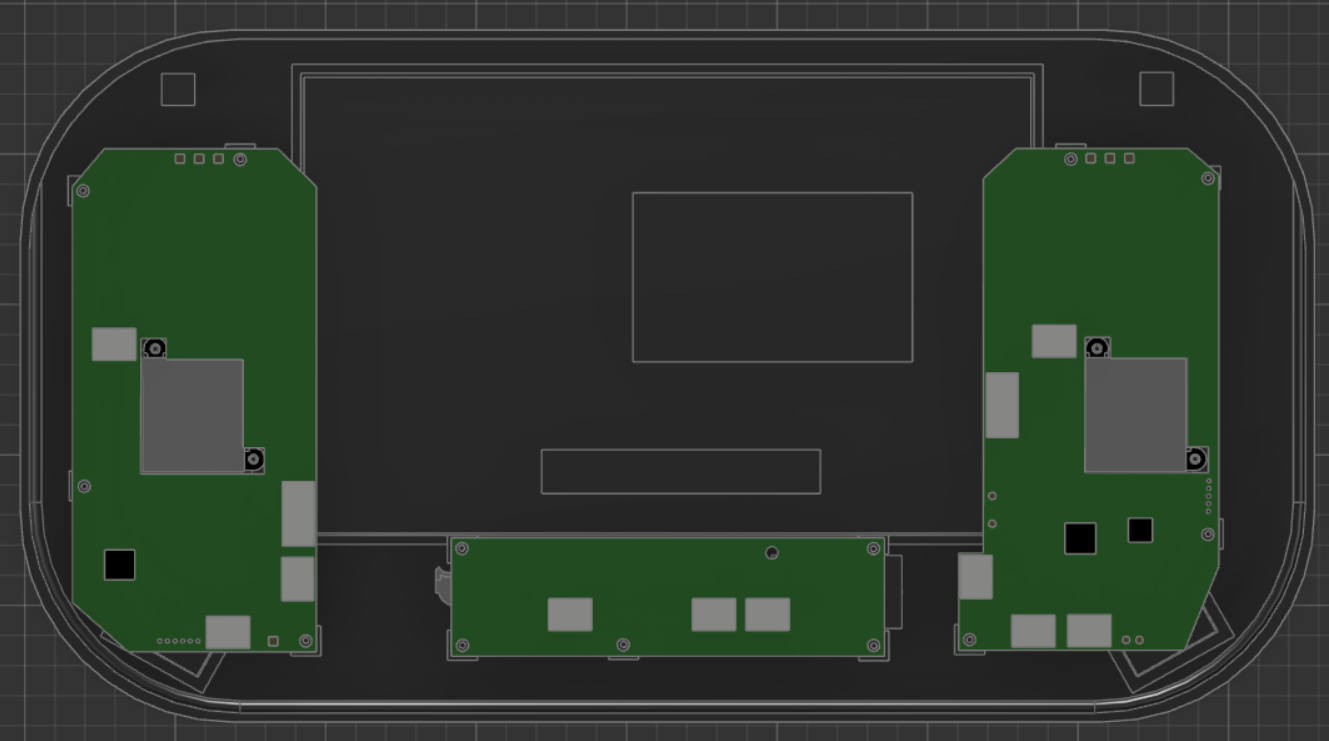The width and height of the screenshot is (1329, 741).
Task: Click the large rectangle outline in display area
Action: pyautogui.click(x=772, y=277)
